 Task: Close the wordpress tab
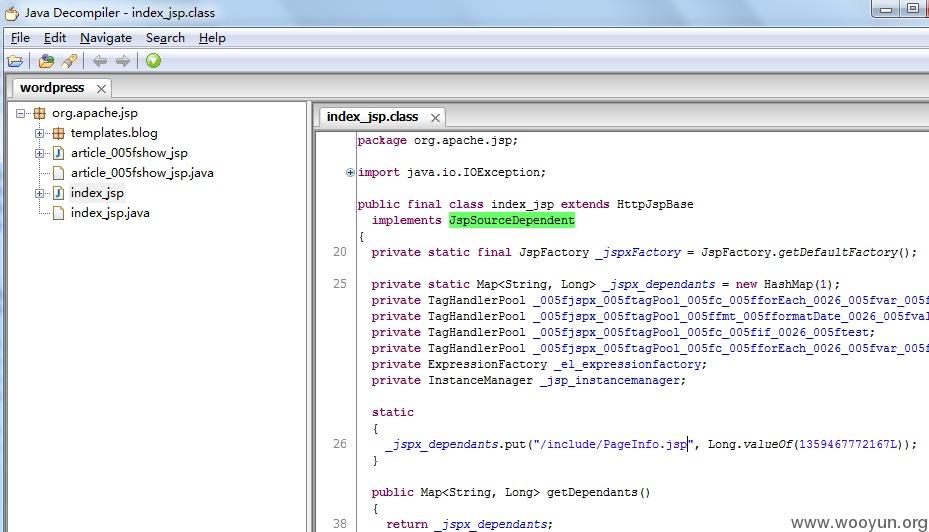(101, 89)
